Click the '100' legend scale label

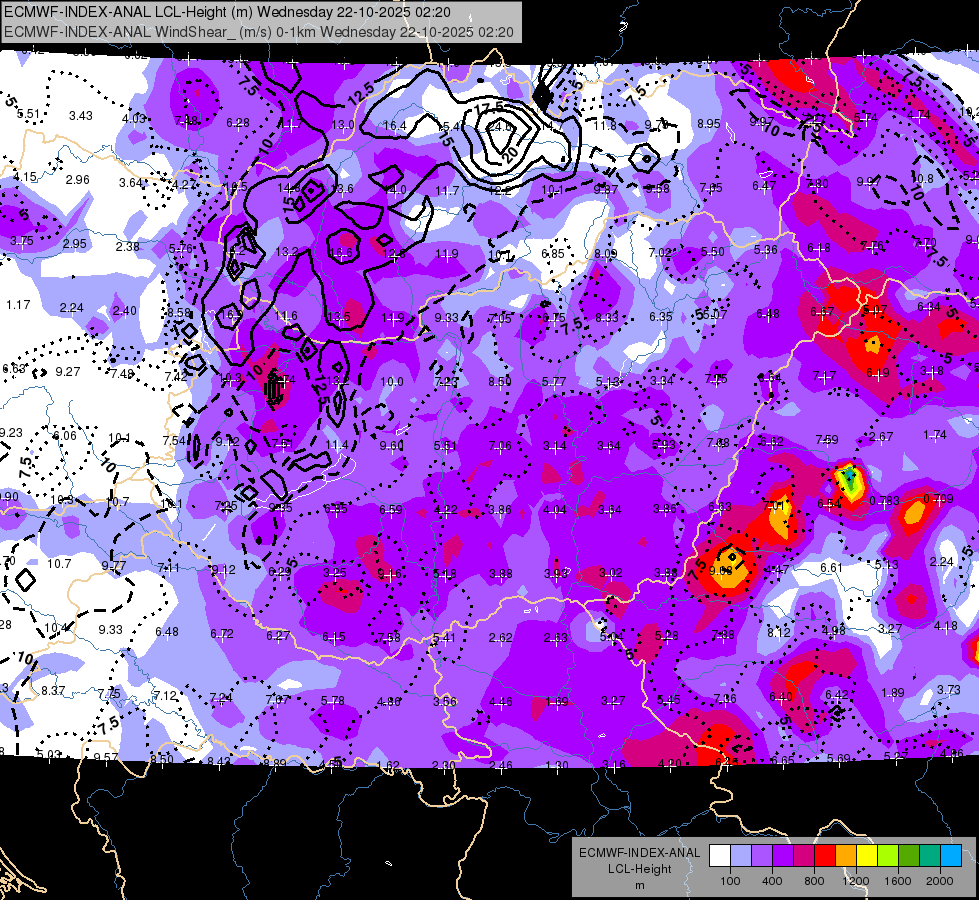click(x=731, y=881)
